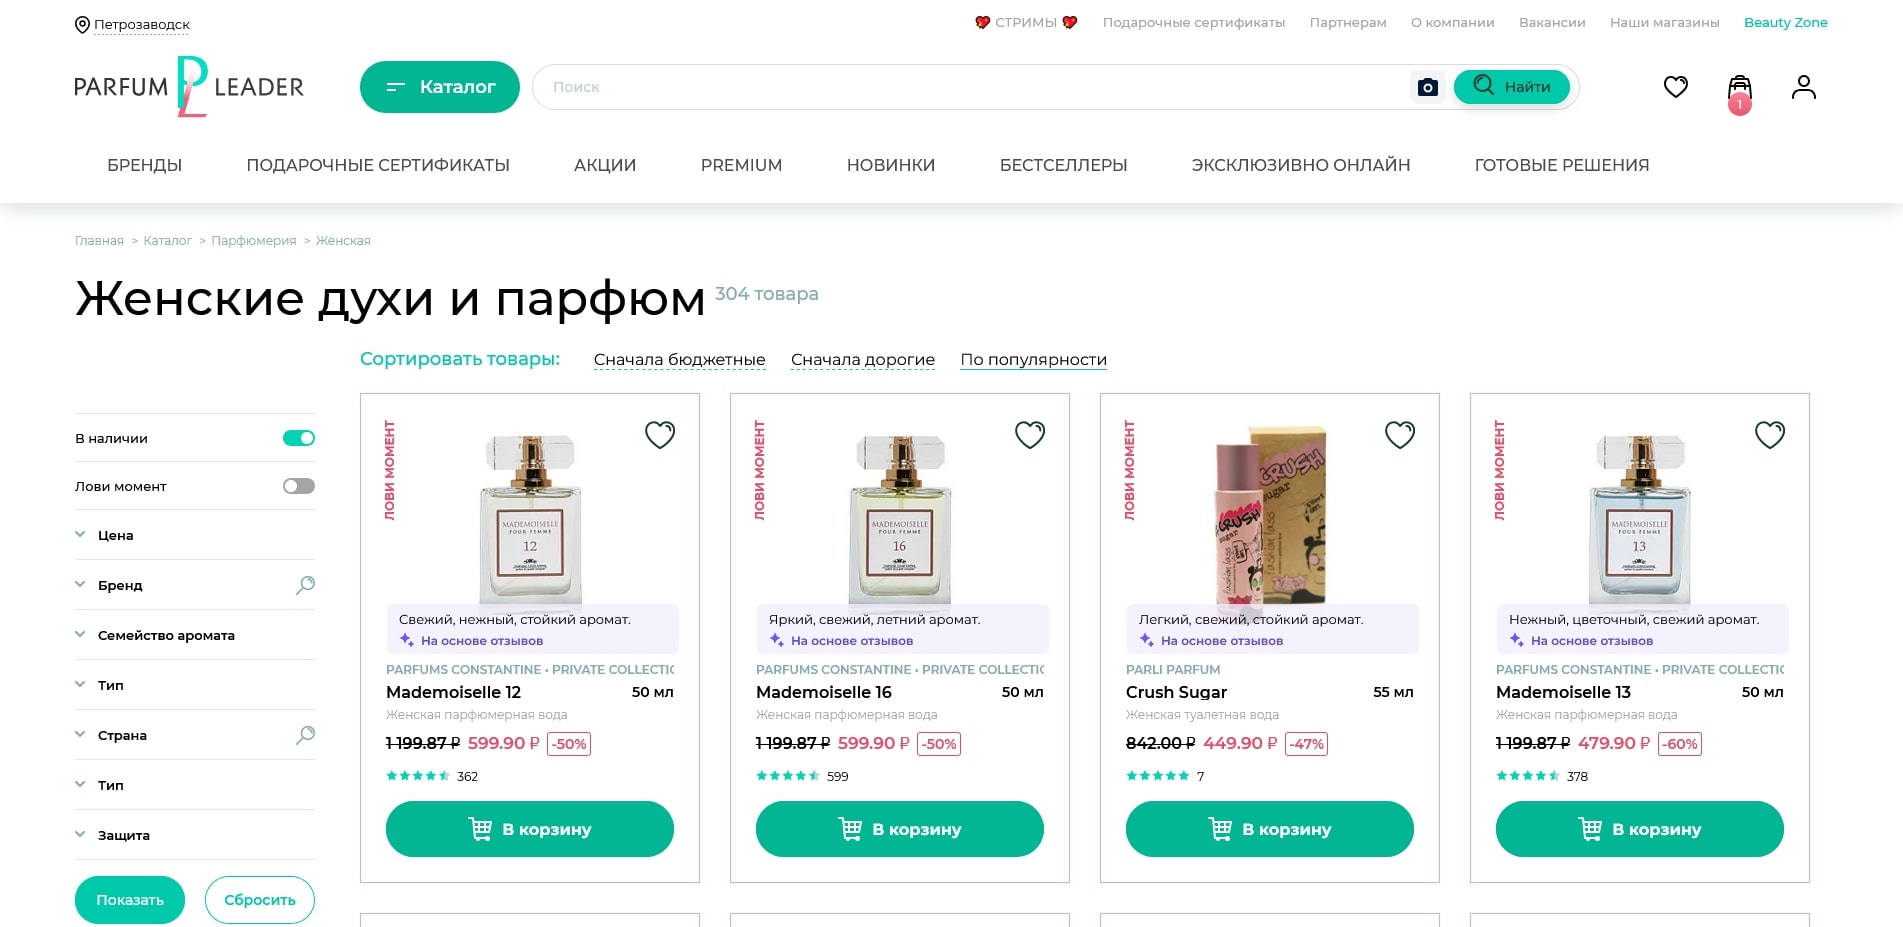Open country search magnifier in Страна filter
The width and height of the screenshot is (1903, 927).
[305, 735]
